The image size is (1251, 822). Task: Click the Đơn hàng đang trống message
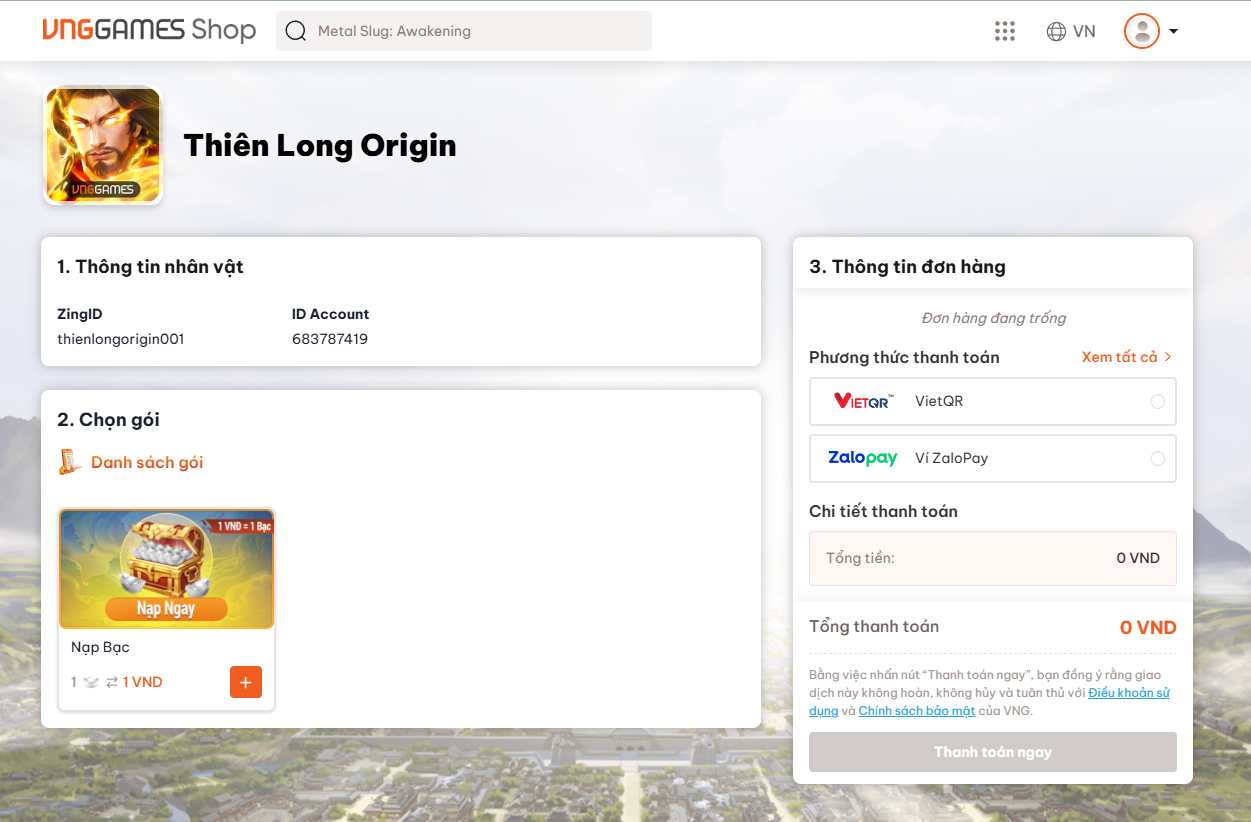993,318
